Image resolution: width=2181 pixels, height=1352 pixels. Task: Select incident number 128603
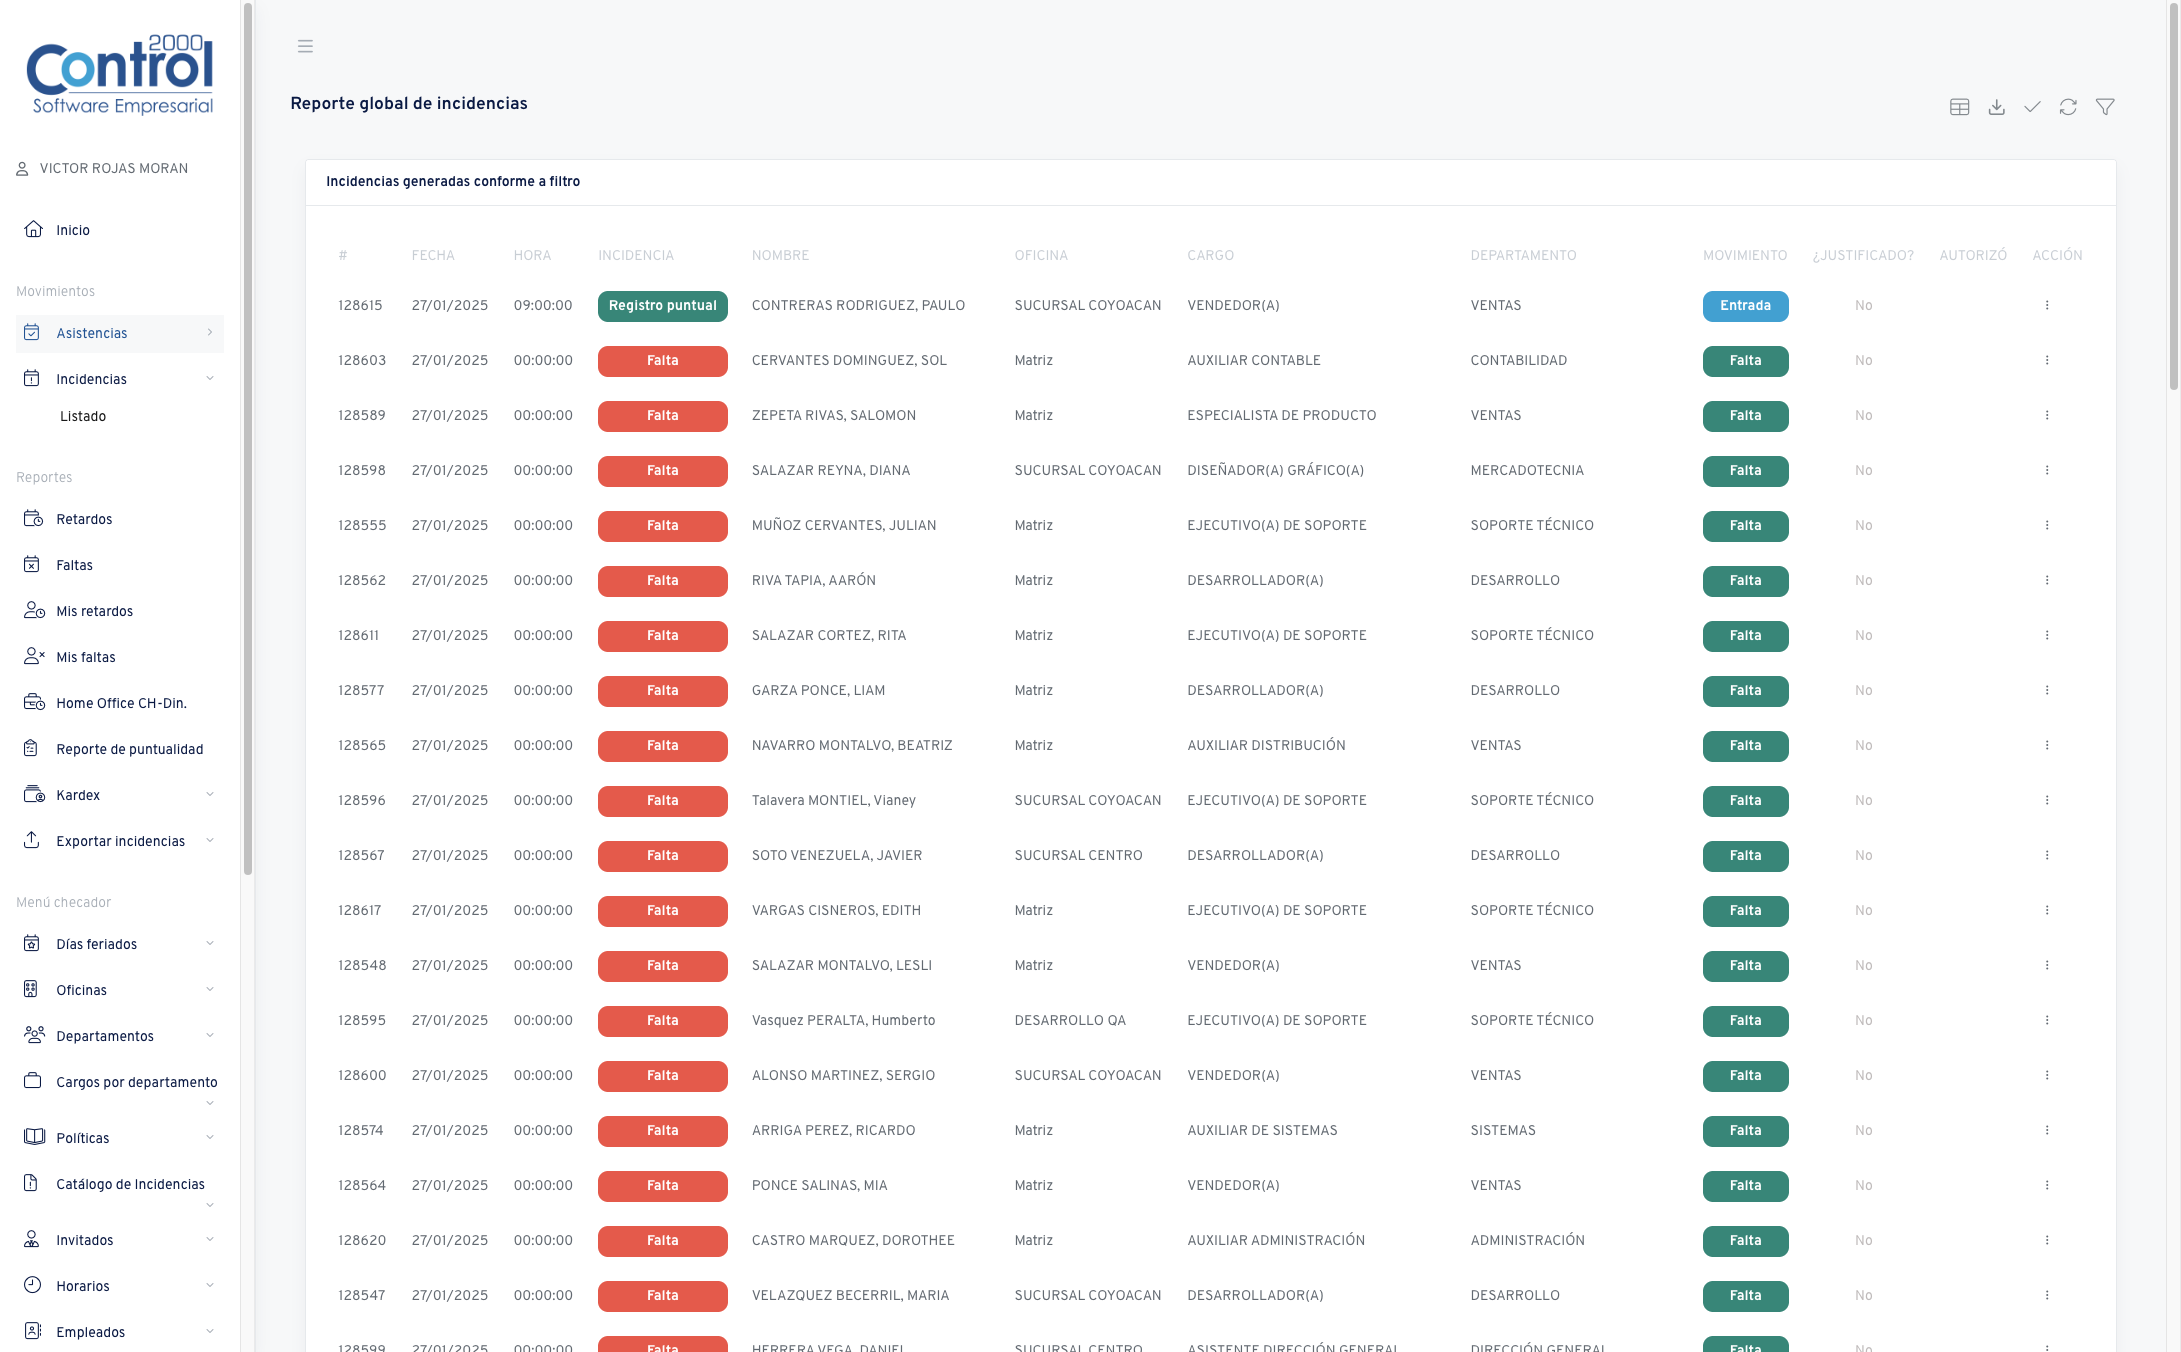[x=362, y=360]
